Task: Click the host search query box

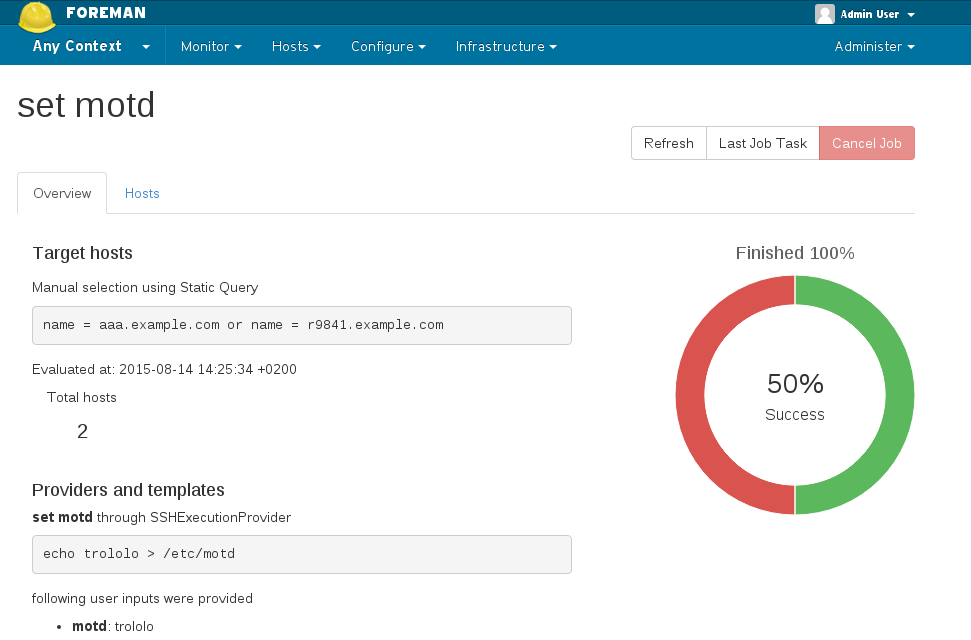Action: [301, 325]
